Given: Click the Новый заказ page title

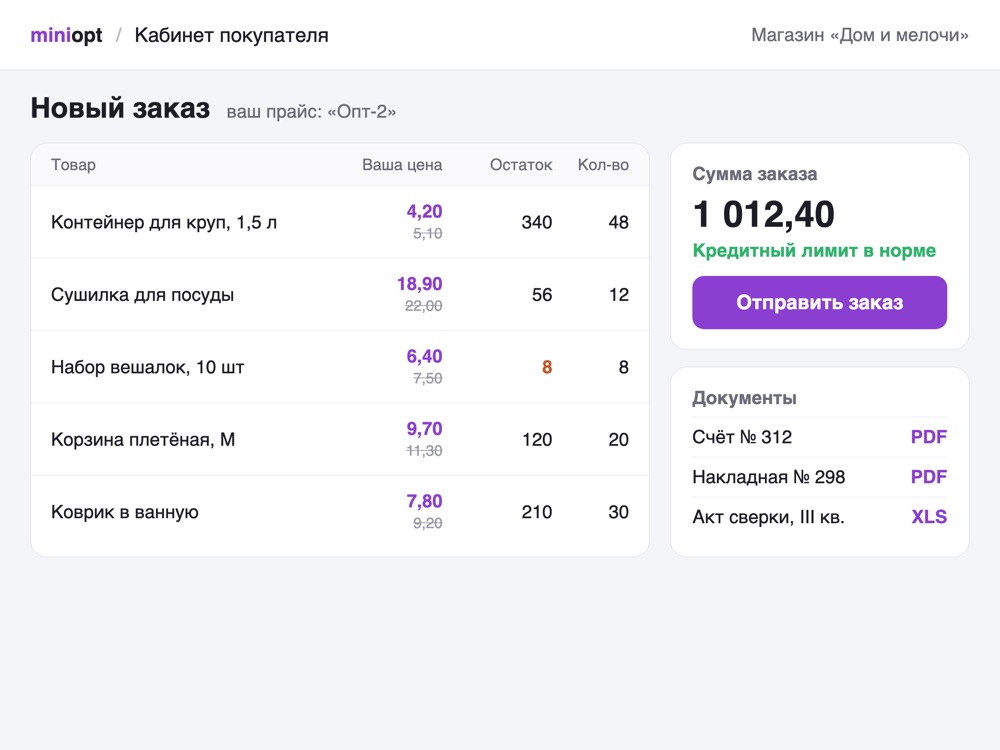Looking at the screenshot, I should [x=120, y=108].
